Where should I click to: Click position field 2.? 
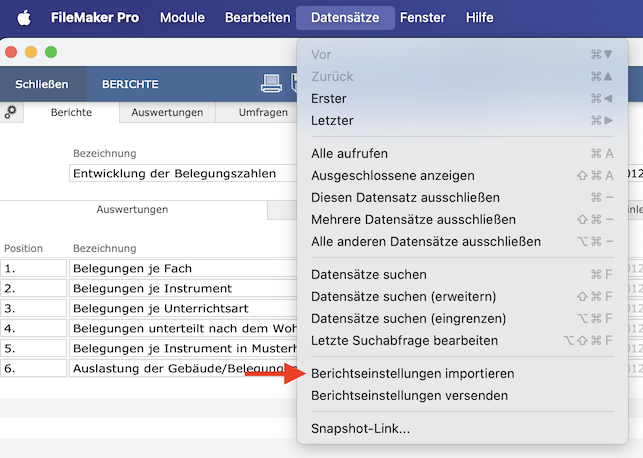pyautogui.click(x=33, y=289)
